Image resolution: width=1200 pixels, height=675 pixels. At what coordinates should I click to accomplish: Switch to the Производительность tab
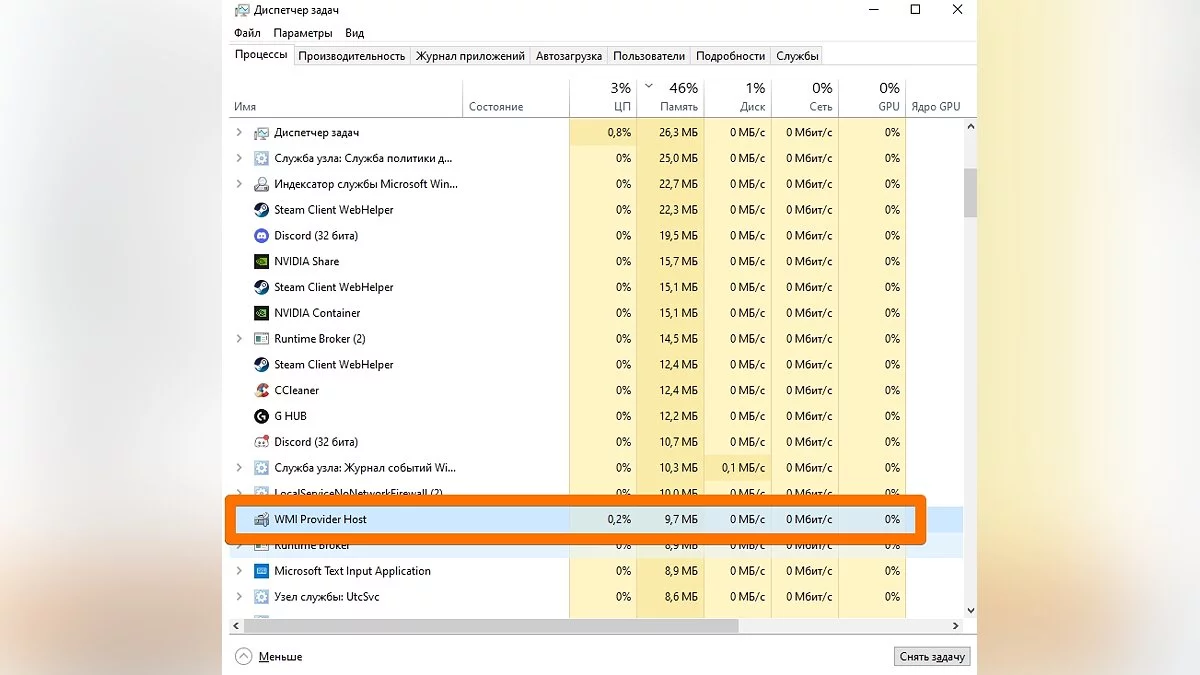coord(351,56)
